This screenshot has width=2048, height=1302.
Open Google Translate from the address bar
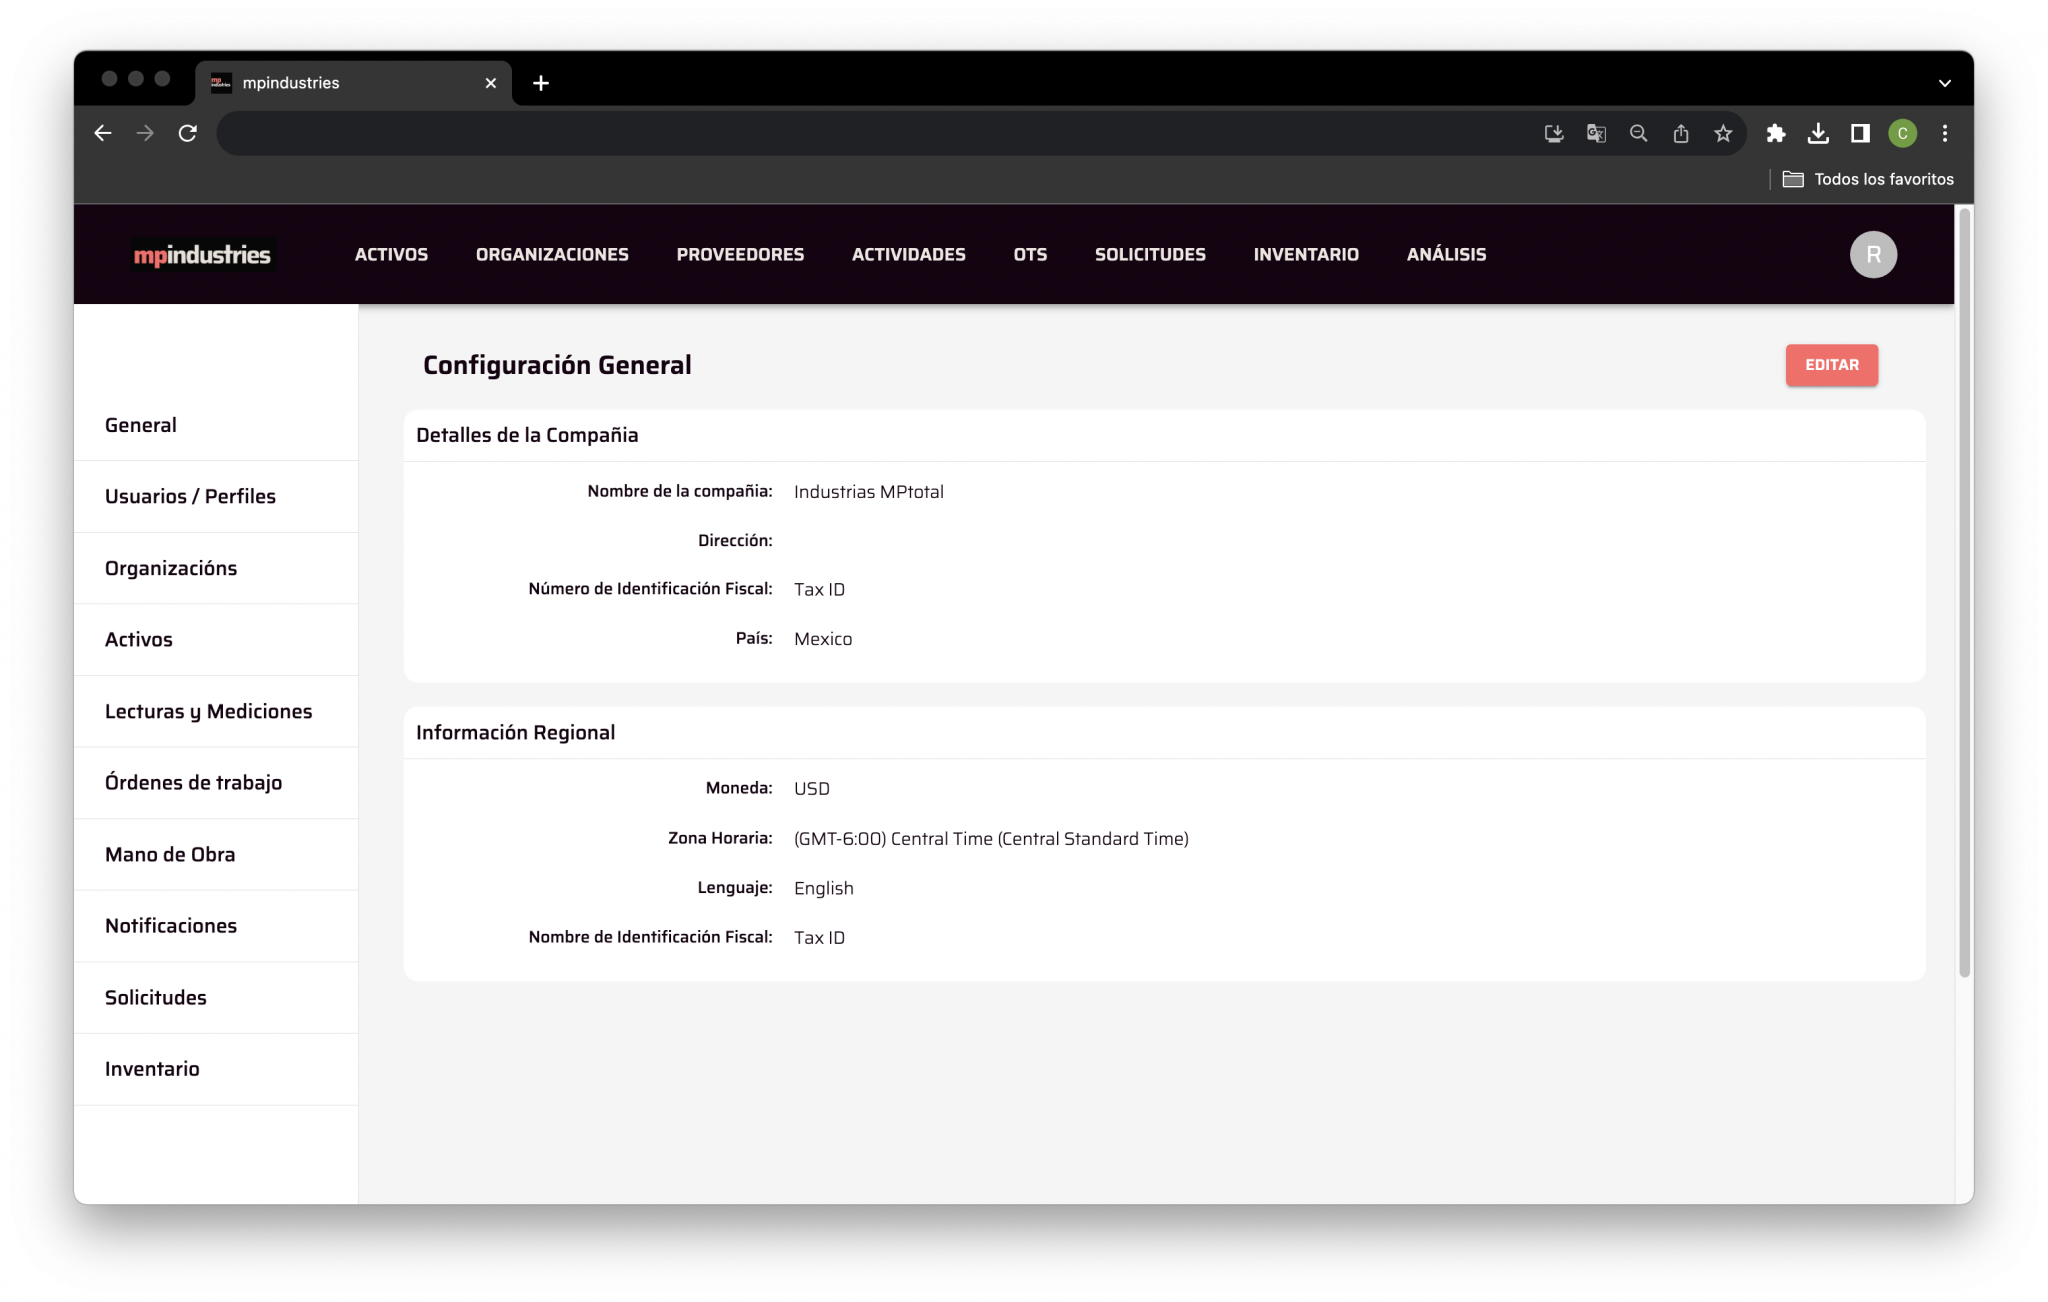1595,133
